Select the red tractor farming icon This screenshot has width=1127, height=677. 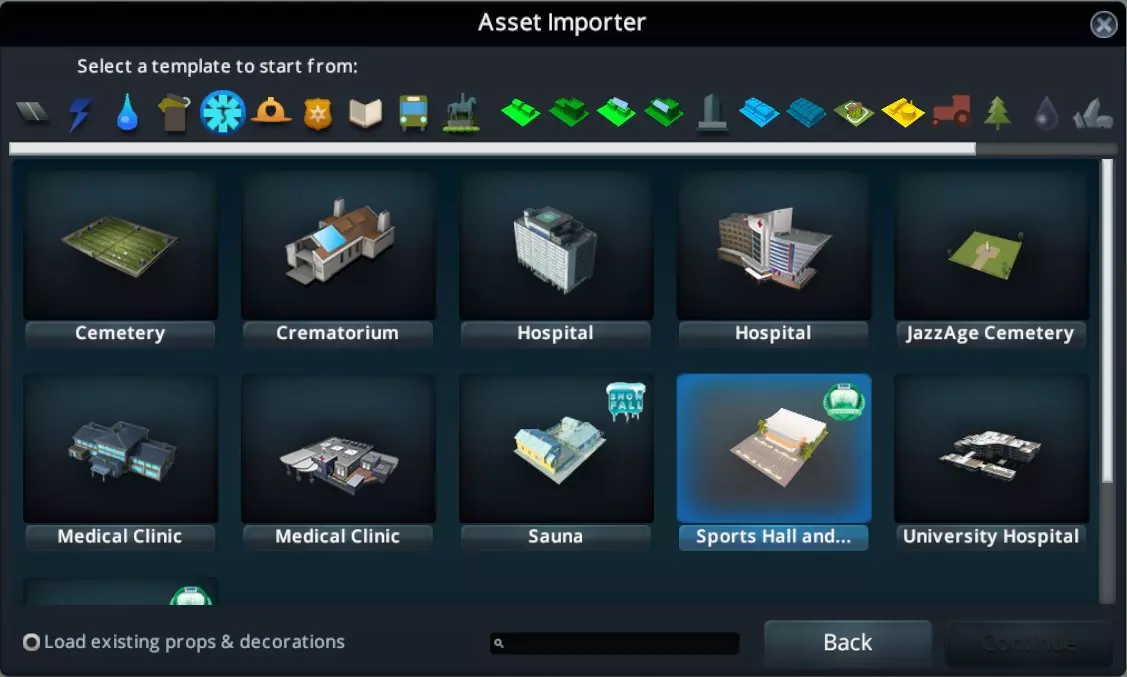coord(951,111)
